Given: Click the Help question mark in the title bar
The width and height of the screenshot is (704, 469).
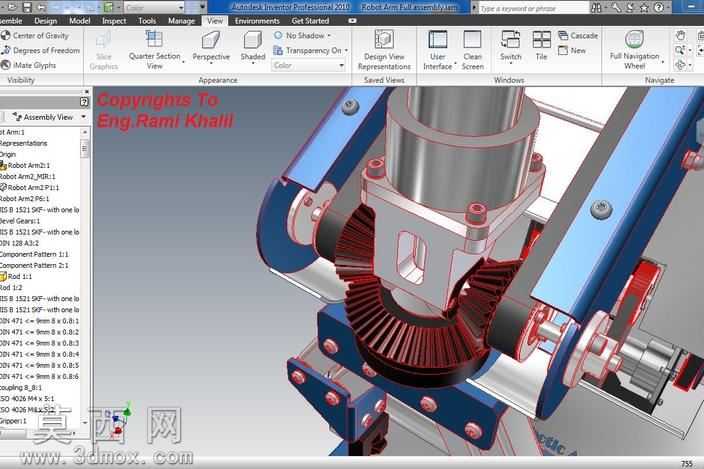Looking at the screenshot, I should (659, 8).
